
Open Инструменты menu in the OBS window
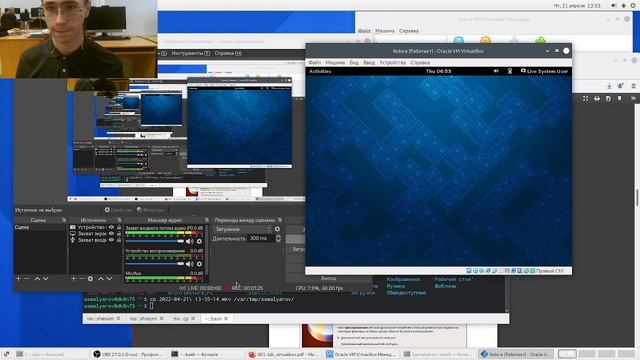point(191,53)
